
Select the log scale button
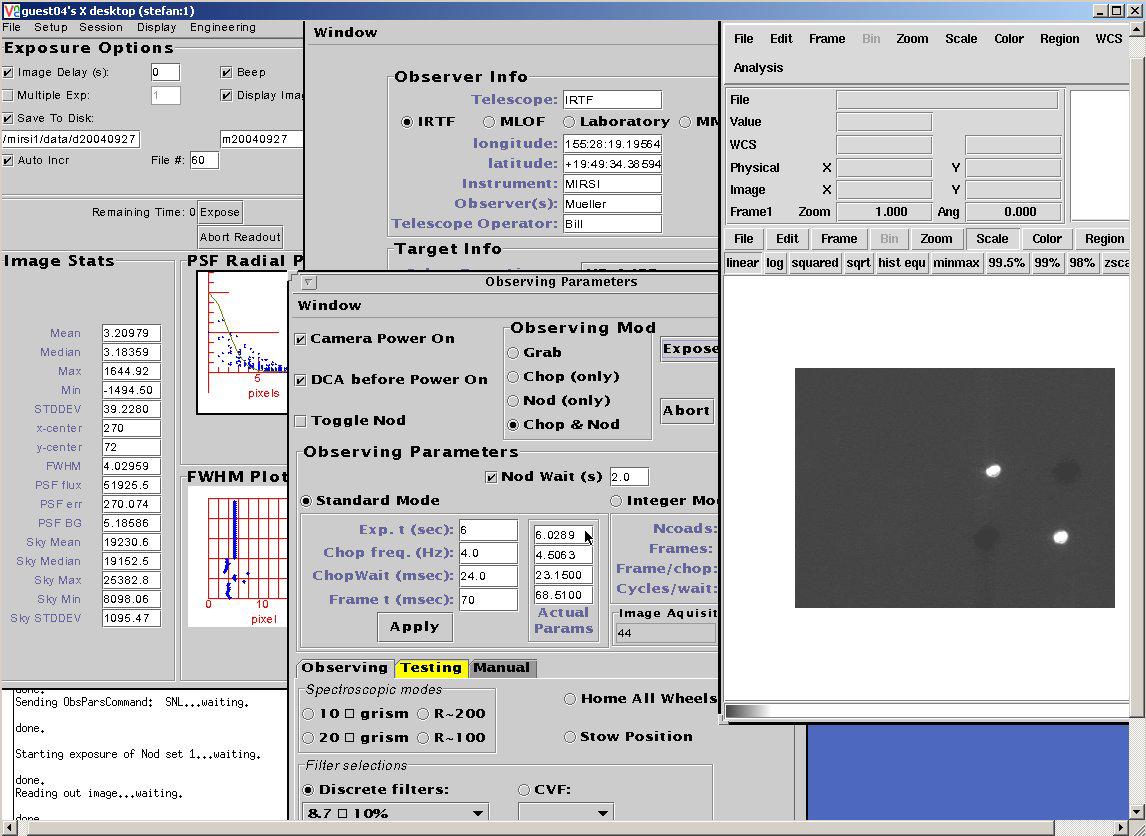775,263
